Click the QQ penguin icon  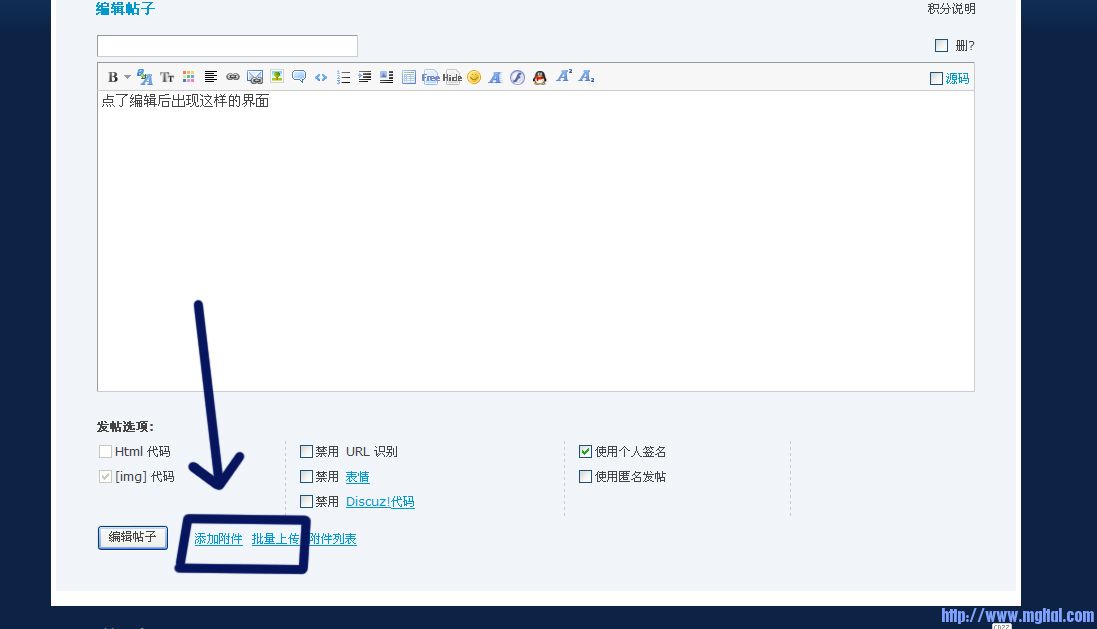(539, 77)
